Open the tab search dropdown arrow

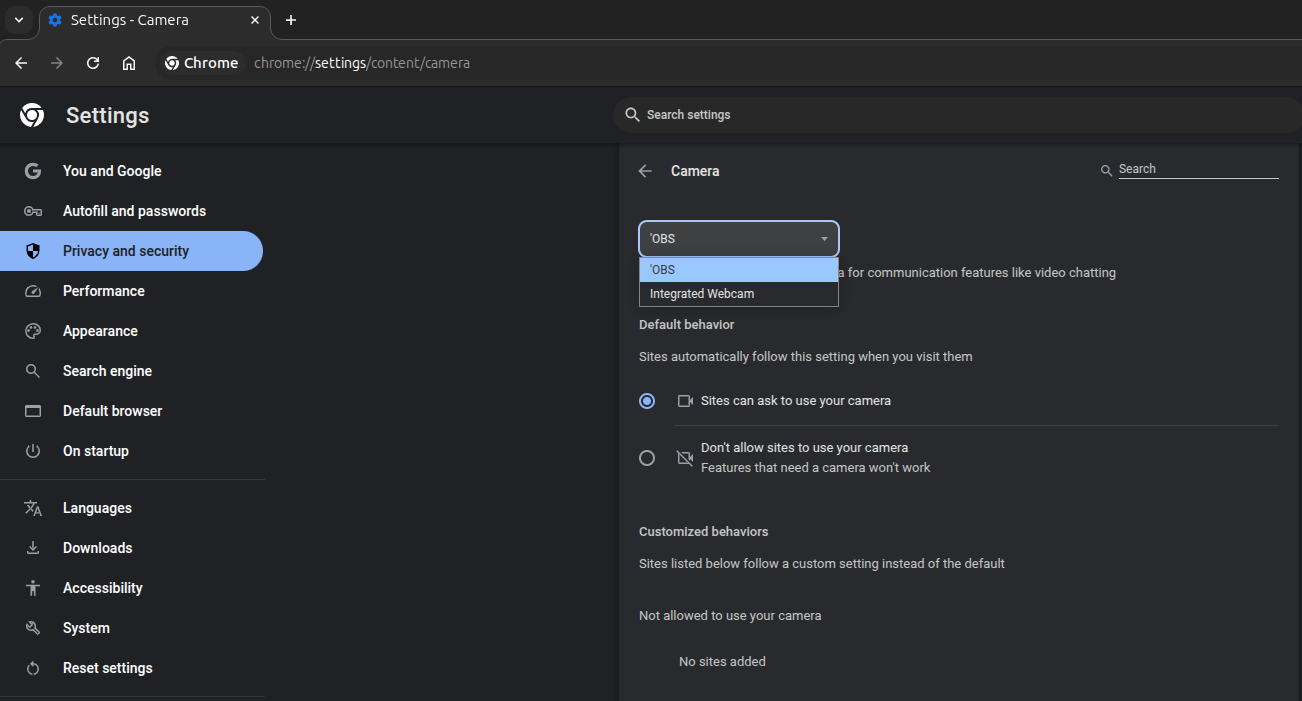(18, 20)
